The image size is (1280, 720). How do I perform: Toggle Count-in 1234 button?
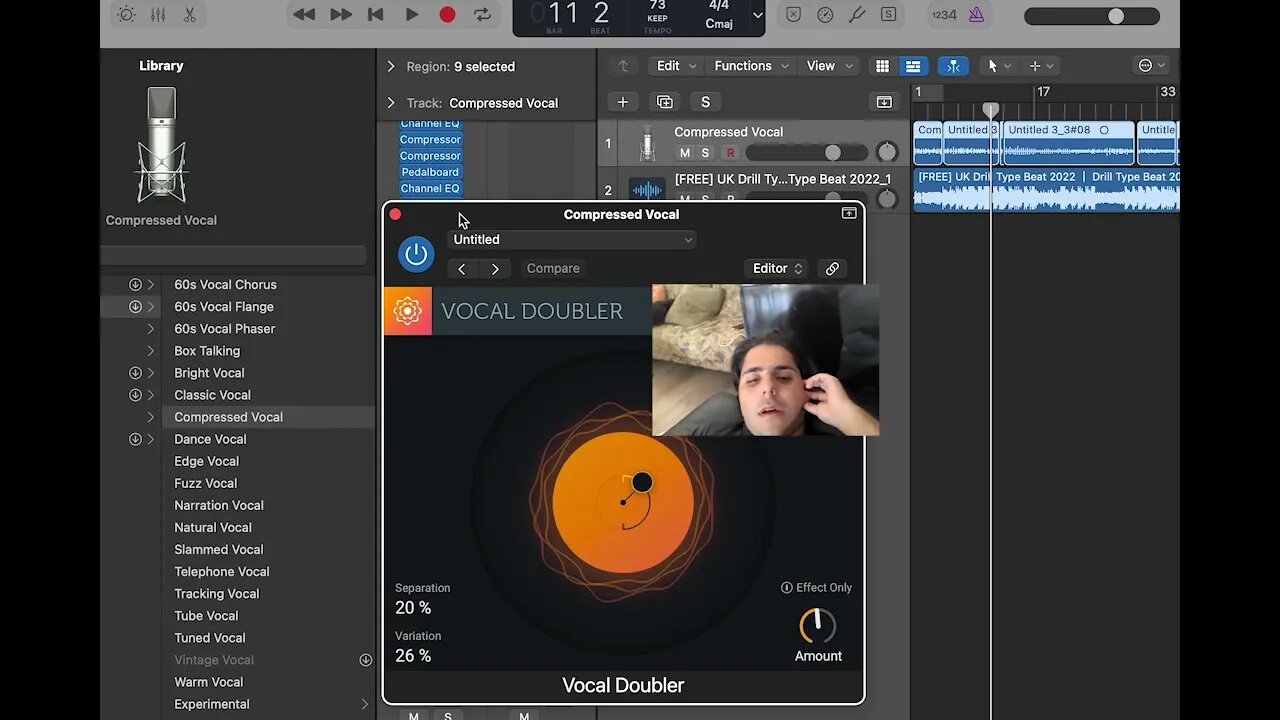coord(944,15)
